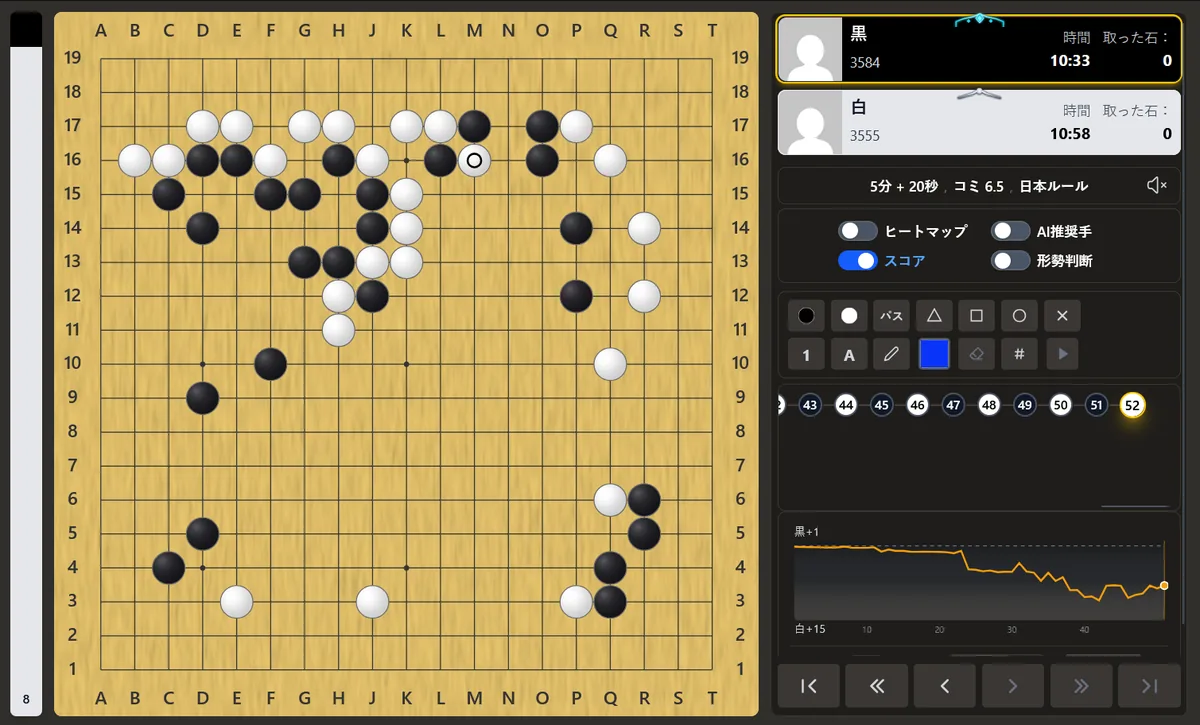Click the 黒+1 graph axis label

point(807,532)
